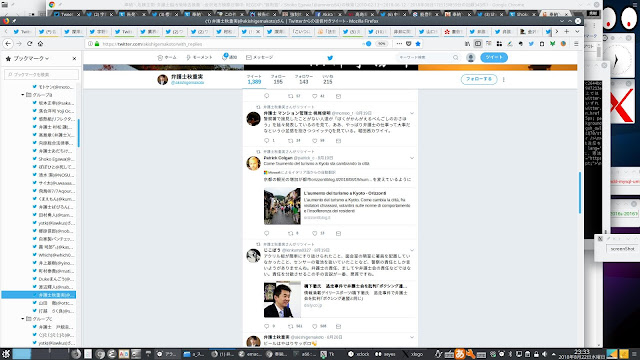640x360 pixels.
Task: Open the Firefox Library icon
Action: coord(467,44)
